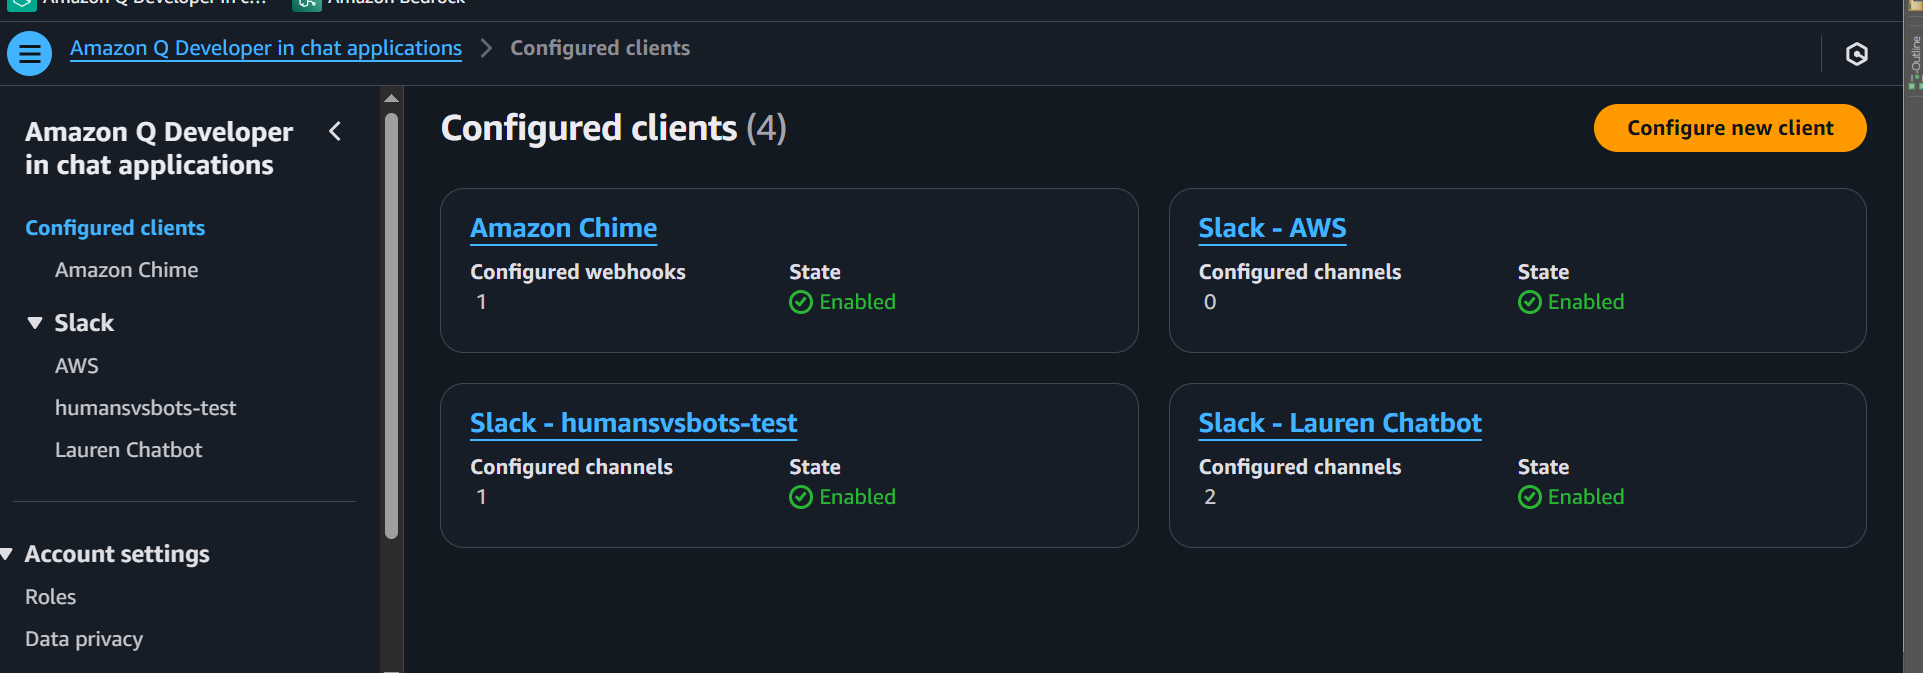Click the humansvsbots-test card's Enabled status icon
Viewport: 1923px width, 673px height.
(x=801, y=497)
